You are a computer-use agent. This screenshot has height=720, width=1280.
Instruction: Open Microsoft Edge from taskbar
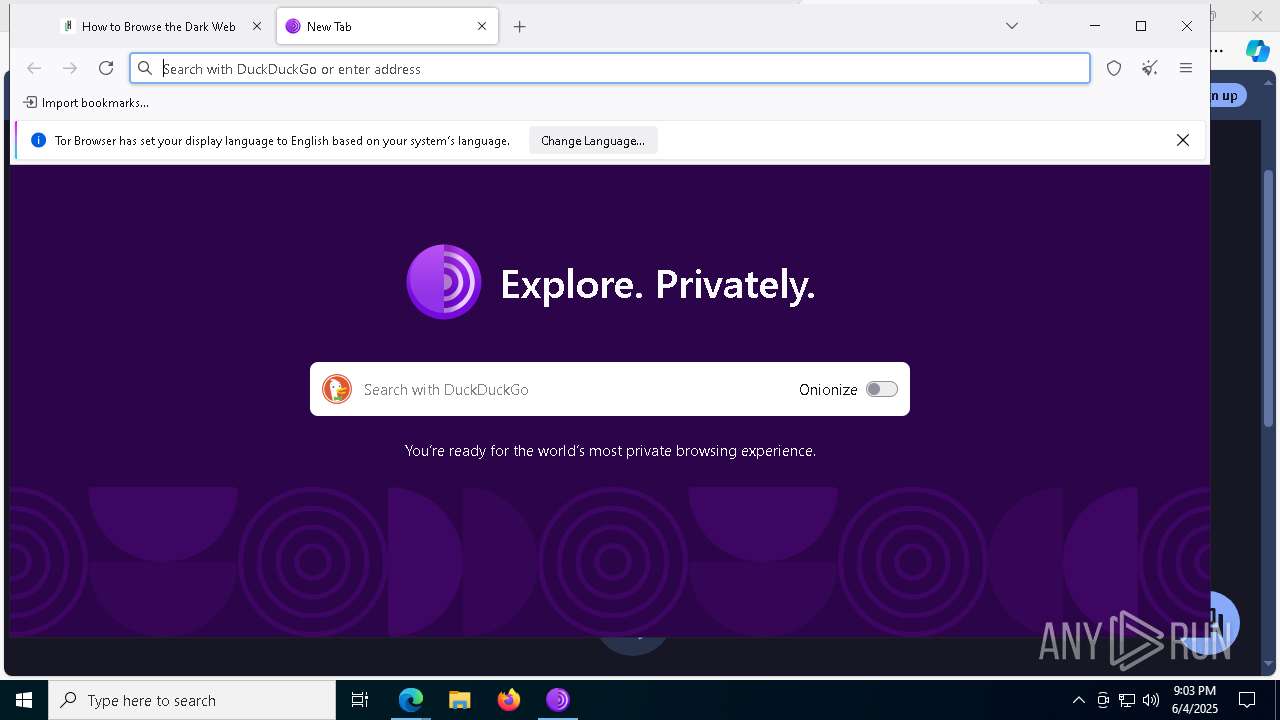coord(411,700)
